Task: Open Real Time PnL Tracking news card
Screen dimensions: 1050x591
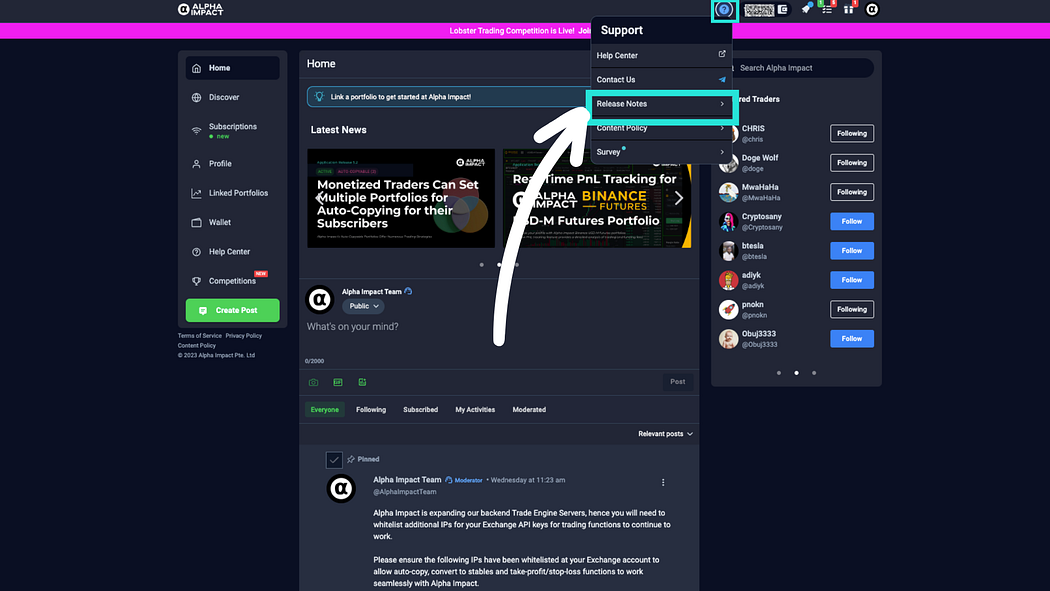Action: point(597,198)
